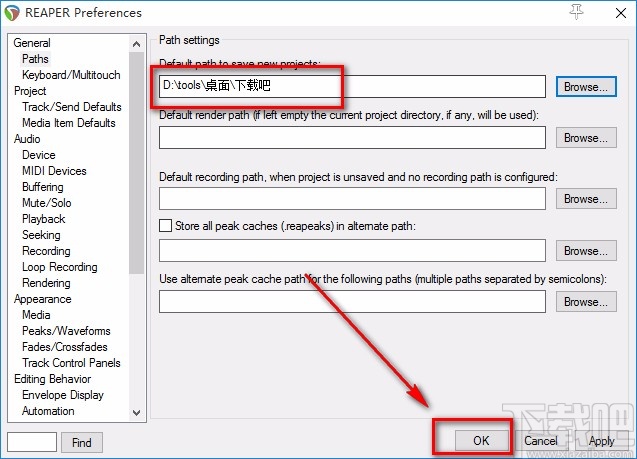Browse for alternate peak caches path
This screenshot has width=637, height=459.
click(586, 251)
